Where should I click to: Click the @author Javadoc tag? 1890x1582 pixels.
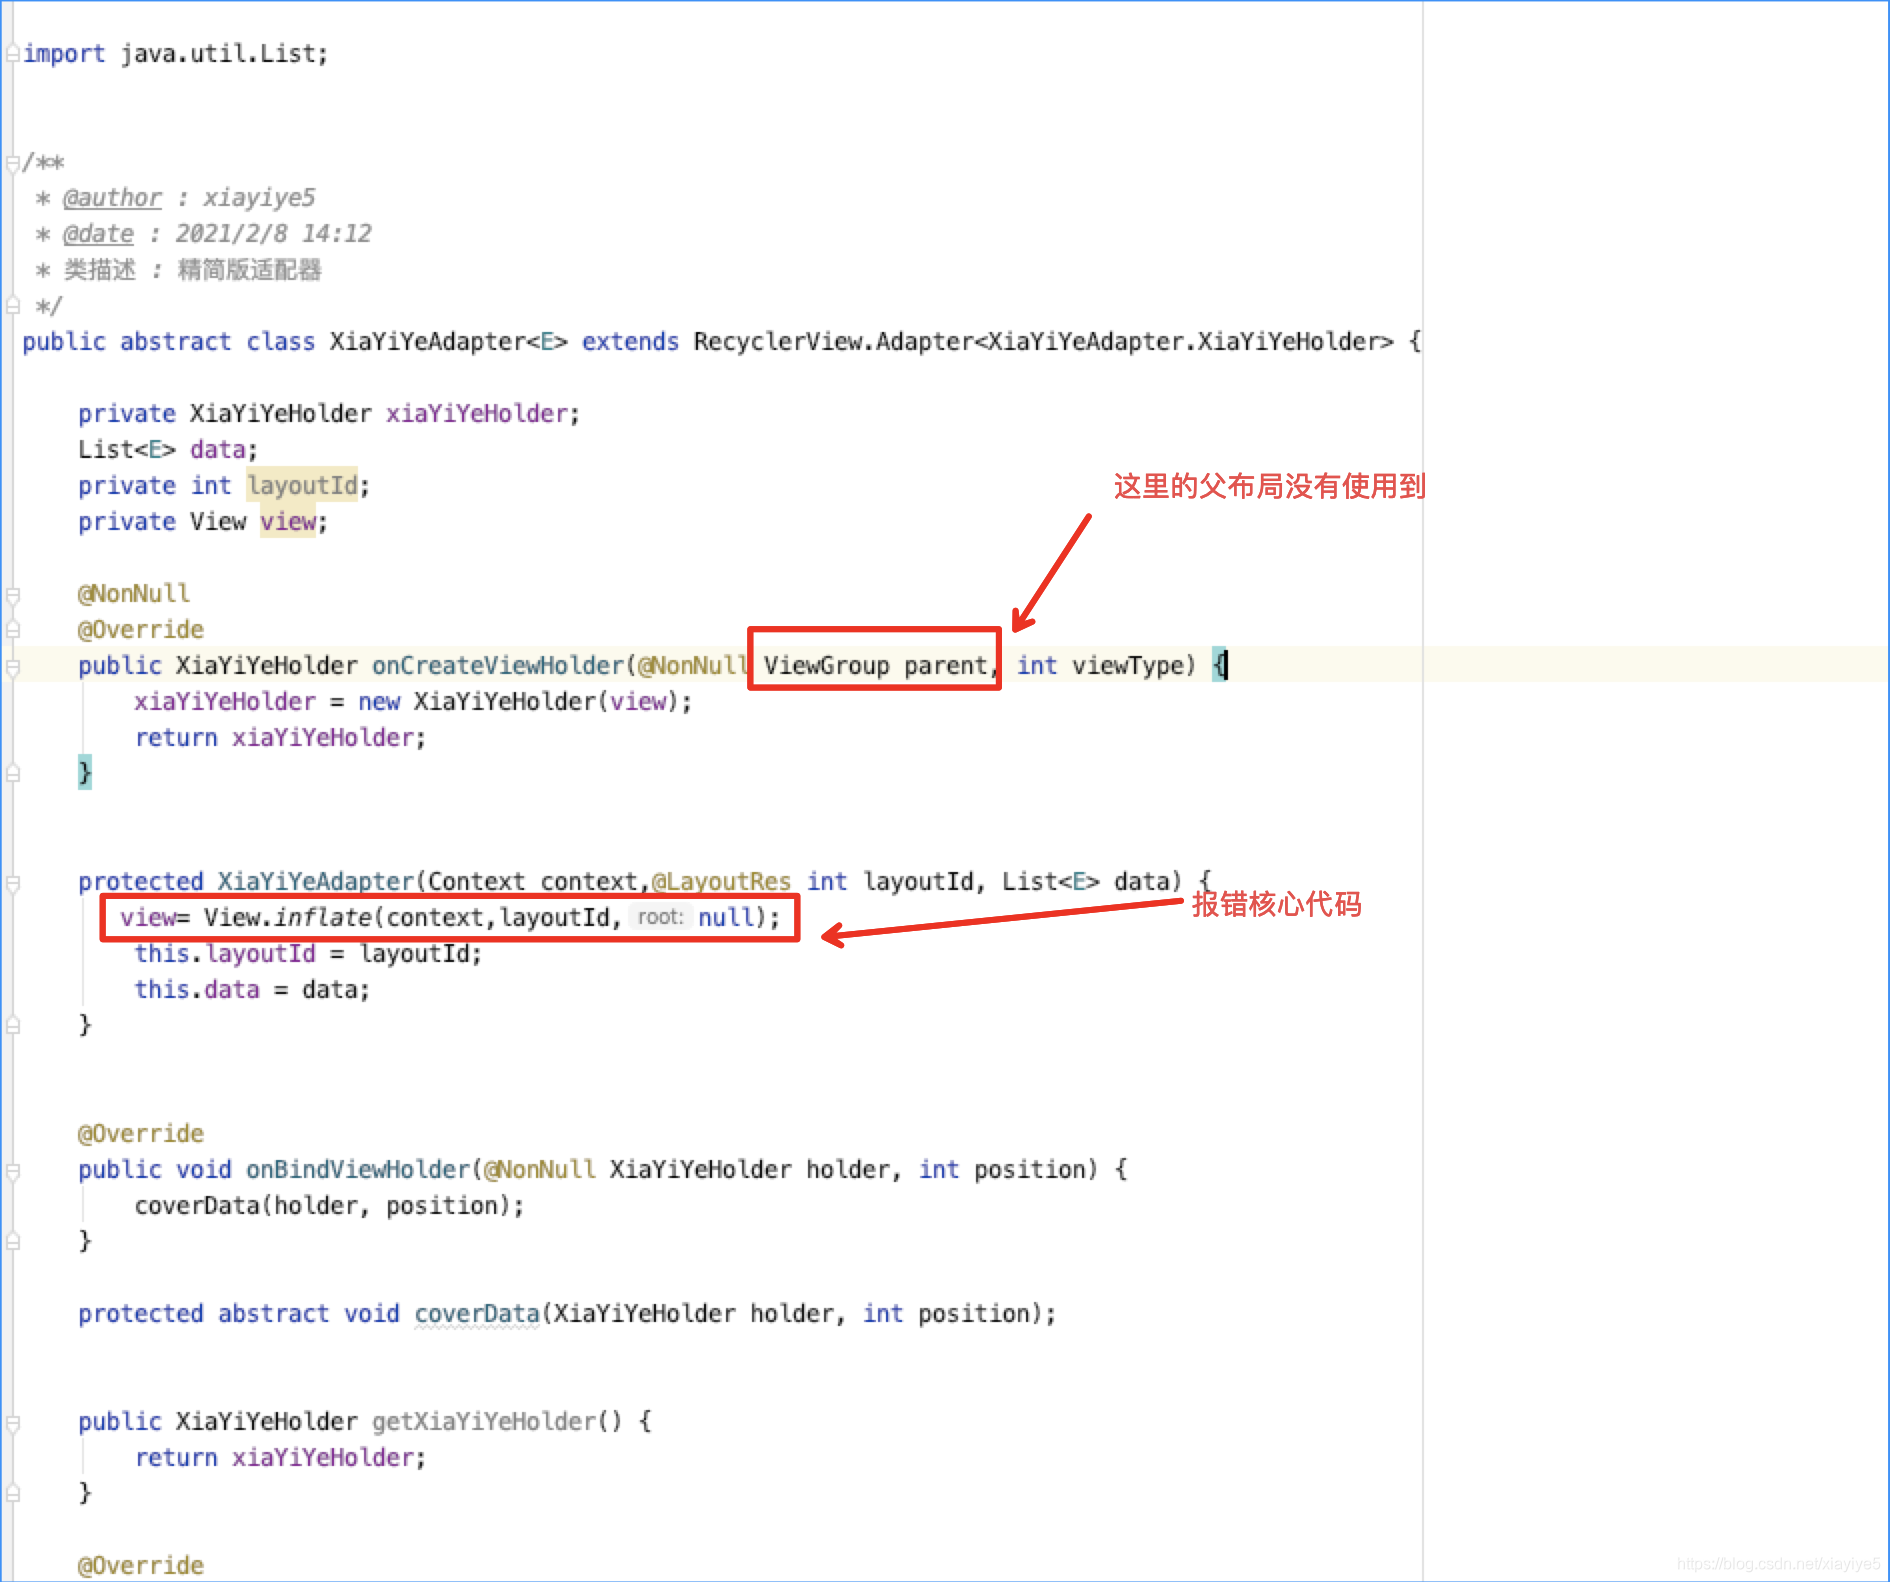112,198
